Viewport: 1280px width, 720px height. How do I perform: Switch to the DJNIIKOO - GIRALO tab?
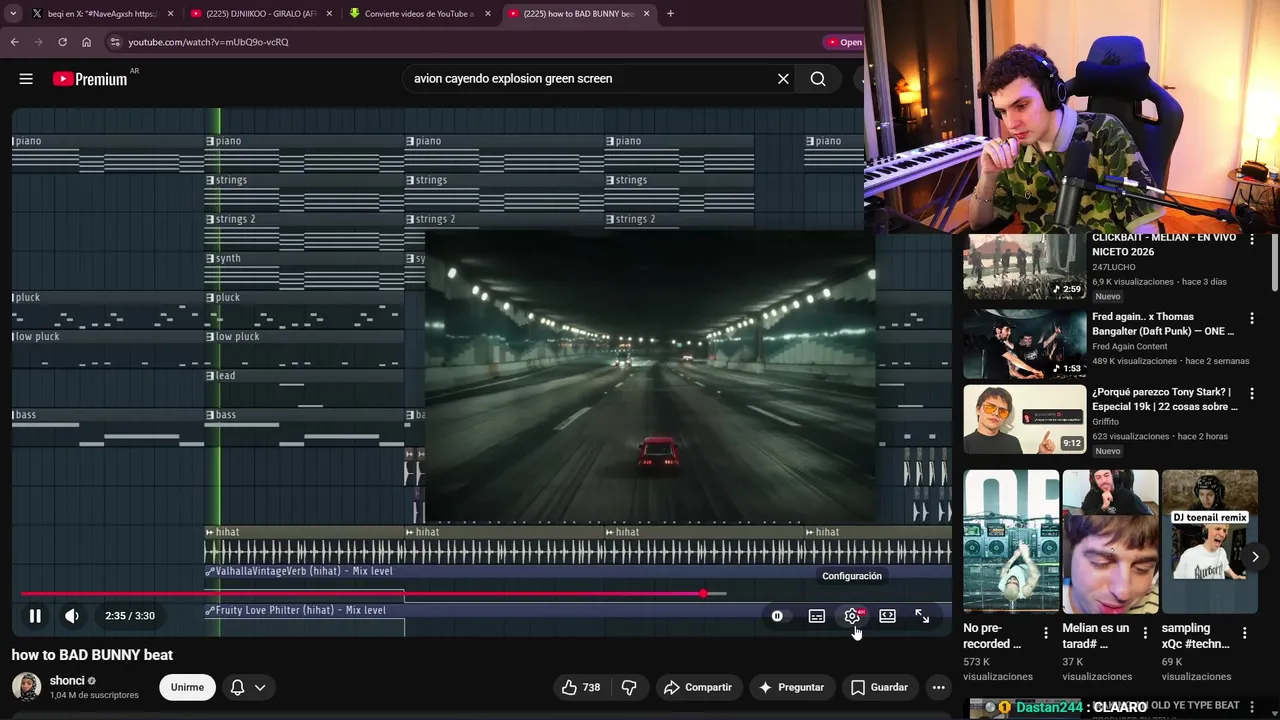[x=262, y=14]
